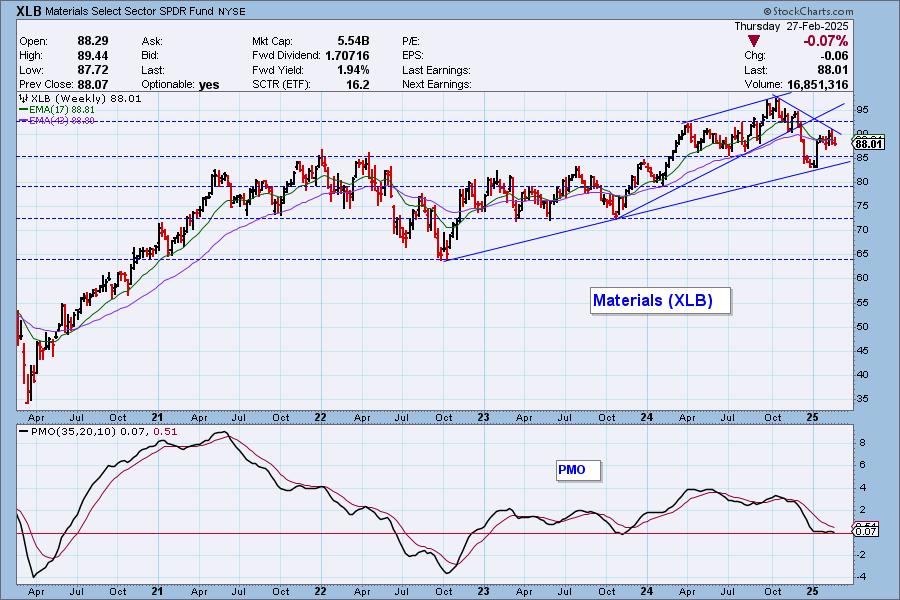Click the Chg value -0.06
The height and width of the screenshot is (600, 900).
[834, 56]
